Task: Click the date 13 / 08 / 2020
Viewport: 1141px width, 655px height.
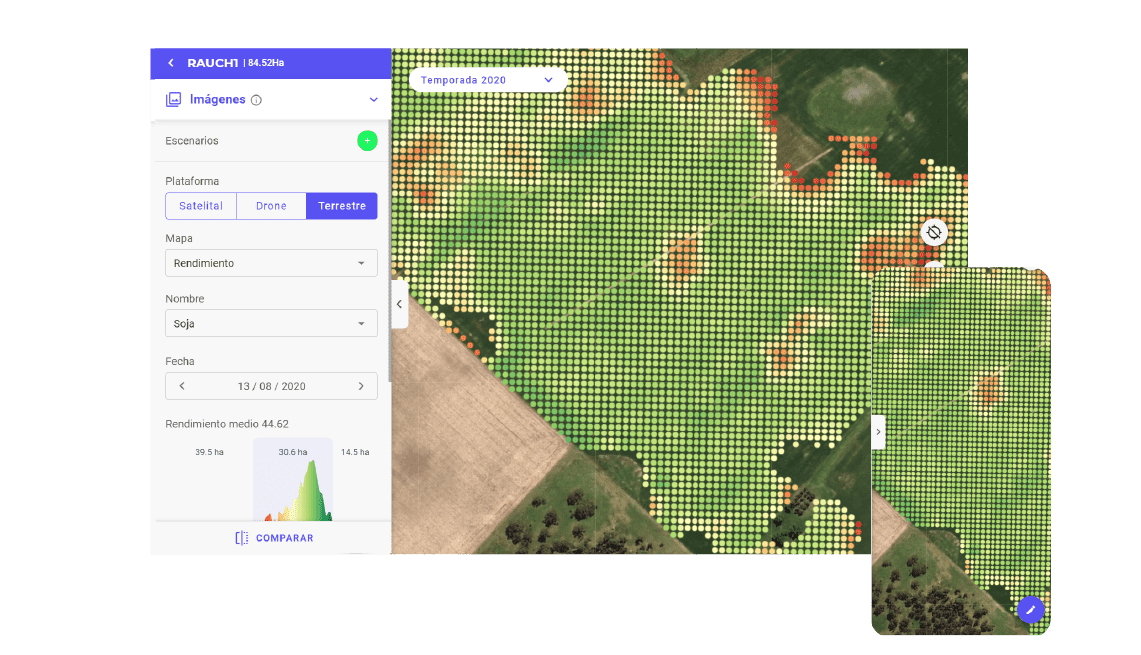Action: tap(271, 386)
